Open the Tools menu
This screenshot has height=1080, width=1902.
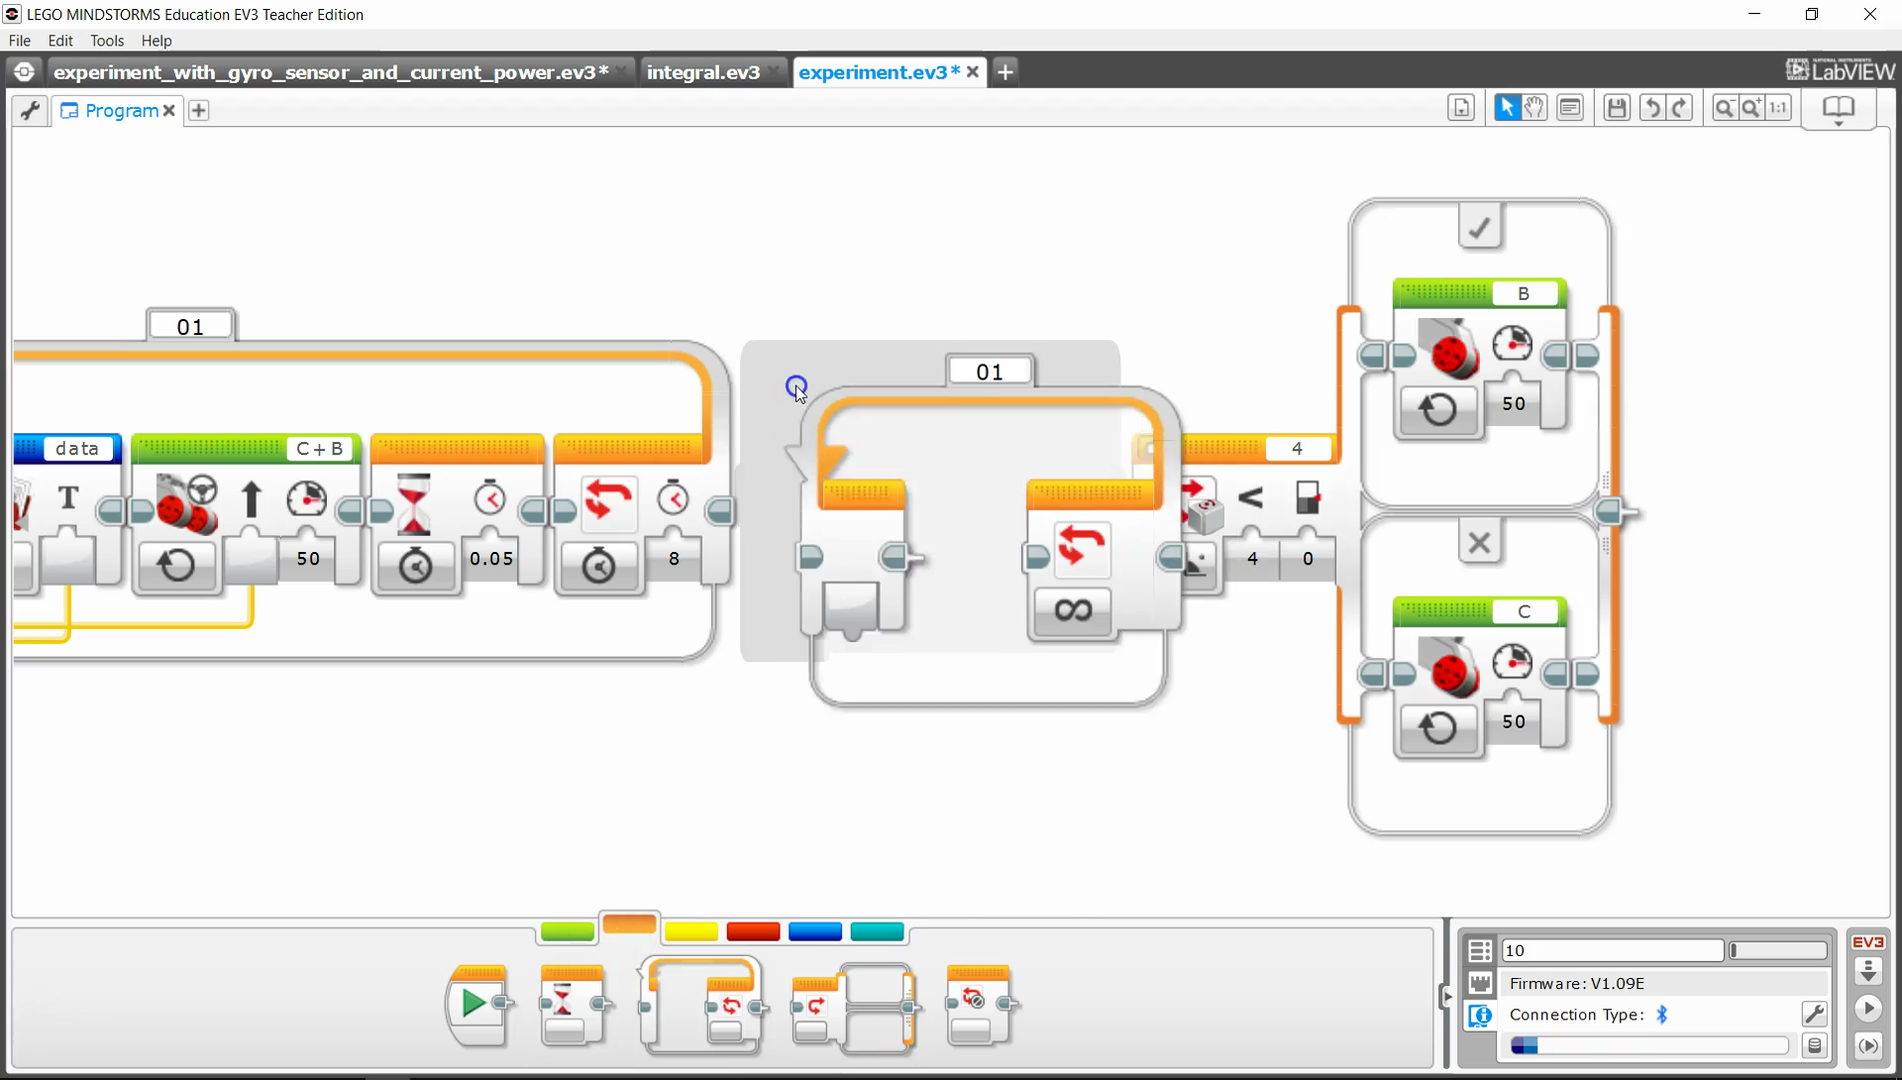(x=107, y=40)
